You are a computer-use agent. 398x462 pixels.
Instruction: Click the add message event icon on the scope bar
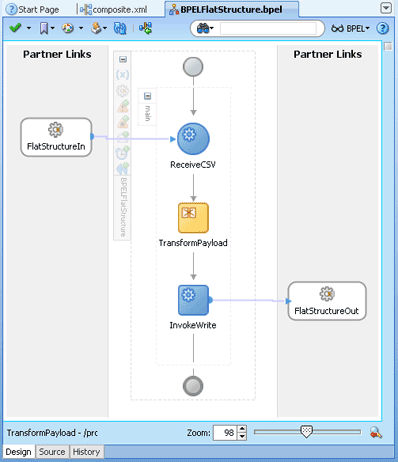tap(123, 137)
